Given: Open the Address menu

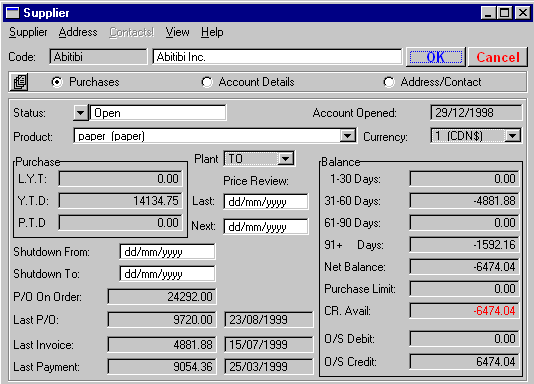Looking at the screenshot, I should pos(78,32).
